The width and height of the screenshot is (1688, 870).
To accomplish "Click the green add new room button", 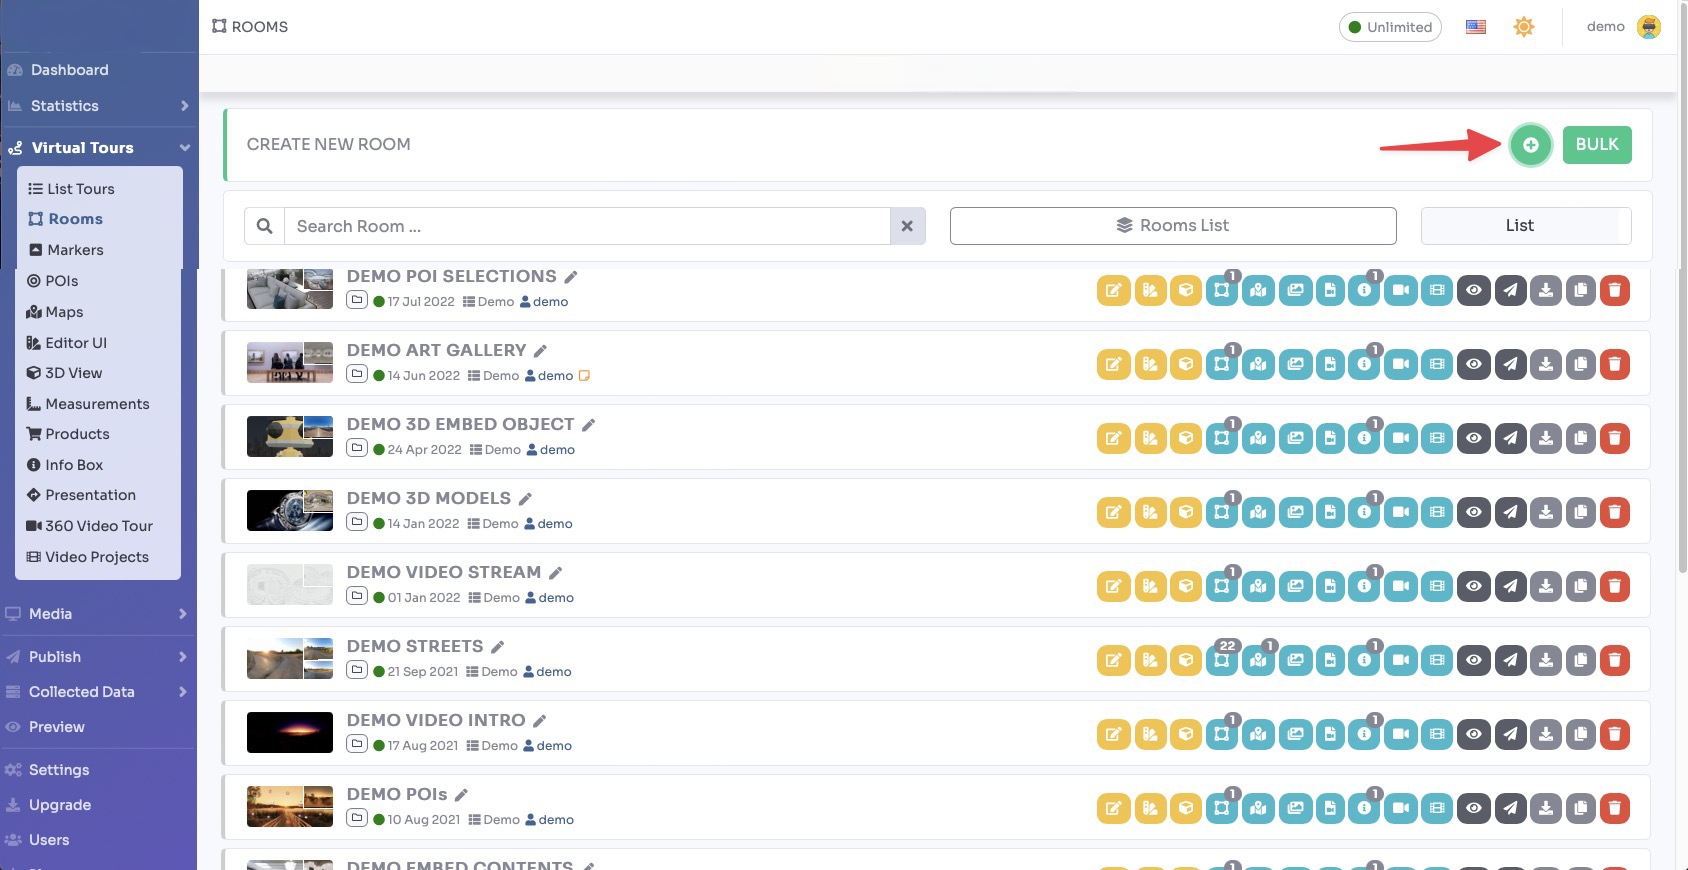I will pyautogui.click(x=1530, y=145).
